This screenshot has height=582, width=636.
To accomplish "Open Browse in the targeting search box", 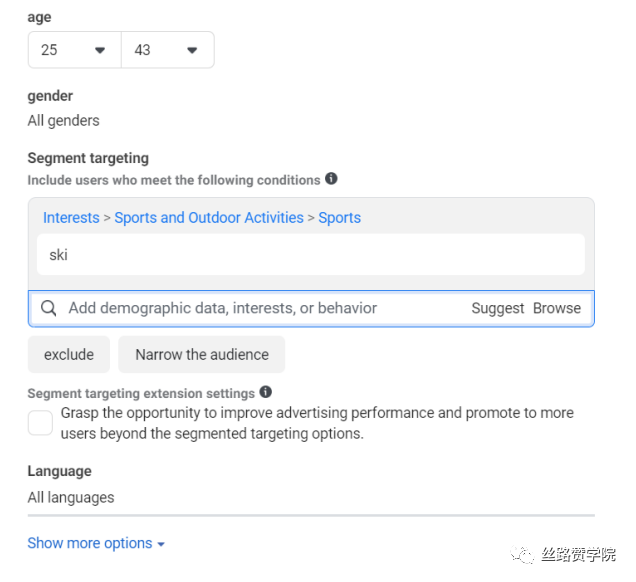I will tap(556, 308).
